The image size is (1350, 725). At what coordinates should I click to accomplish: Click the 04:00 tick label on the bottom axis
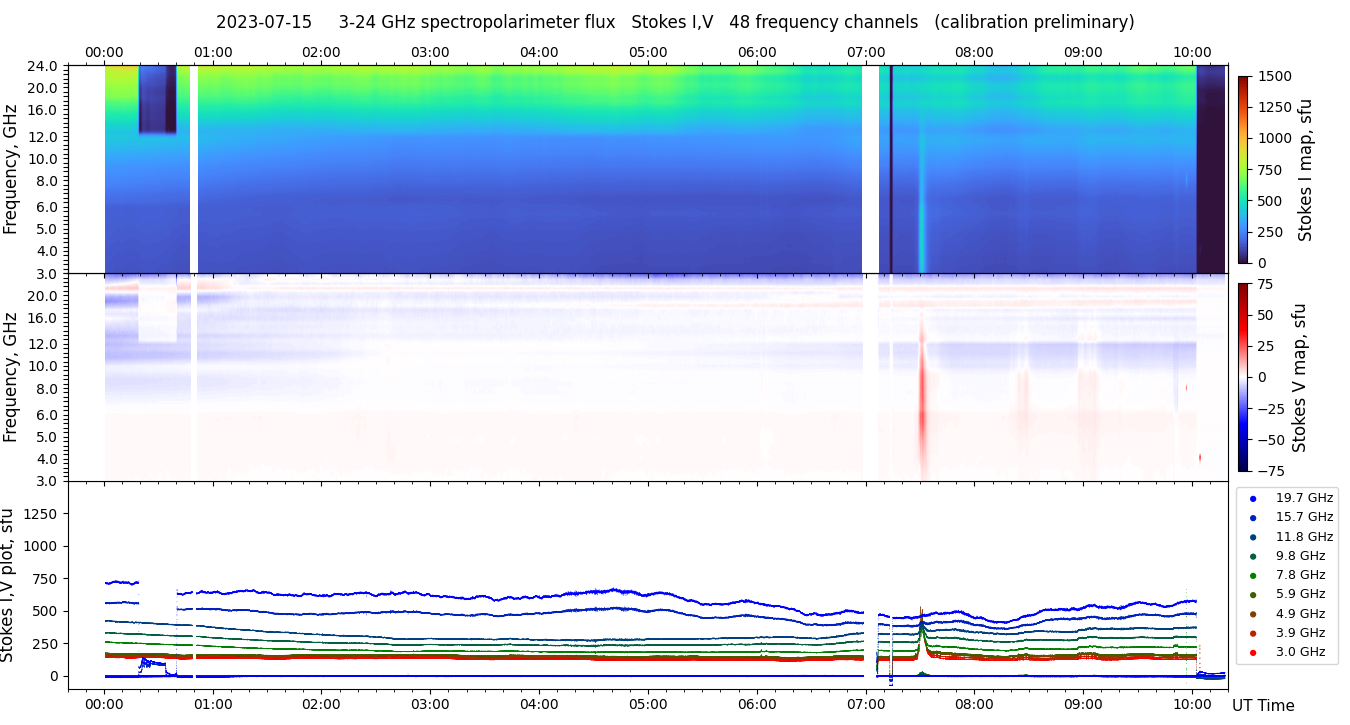539,703
